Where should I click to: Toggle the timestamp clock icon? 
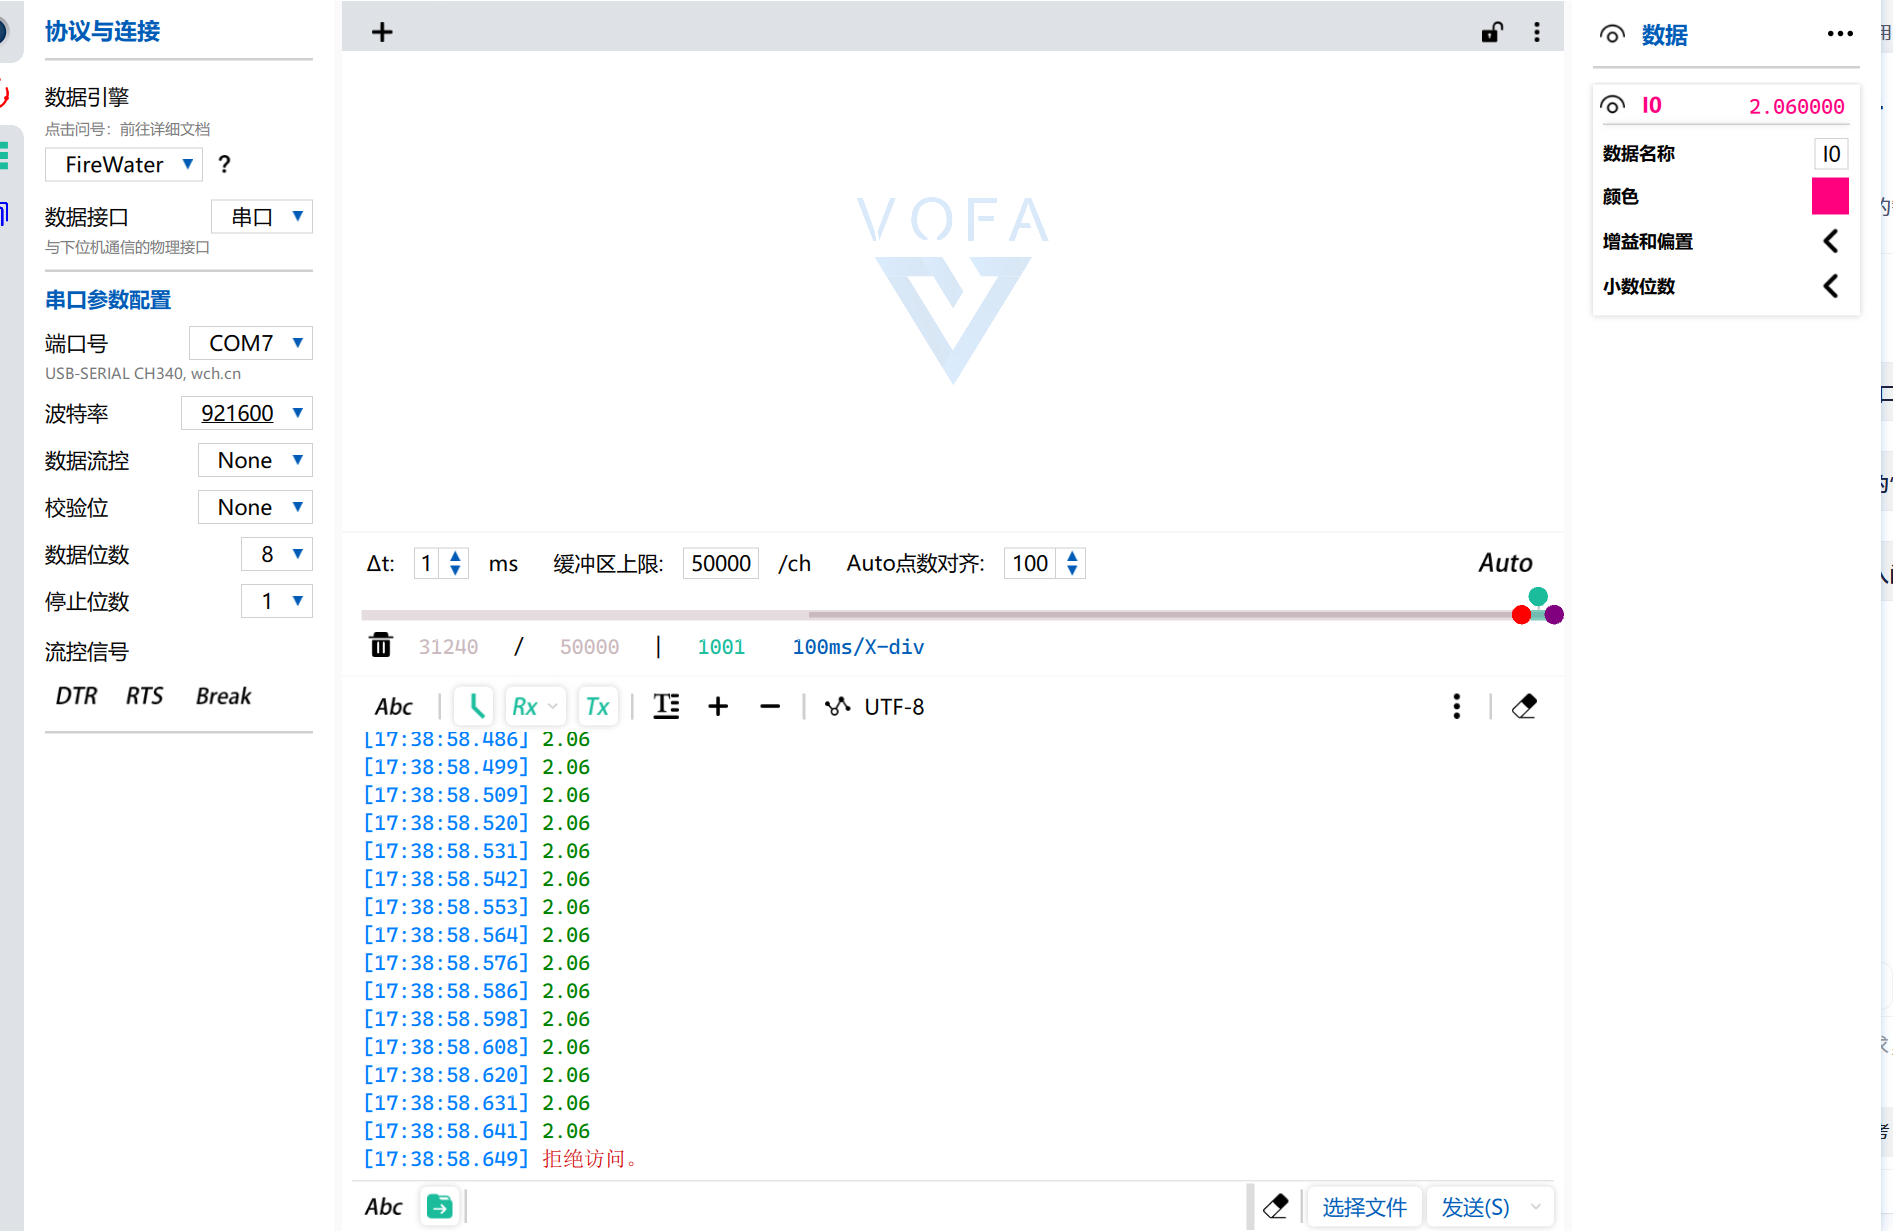click(476, 707)
